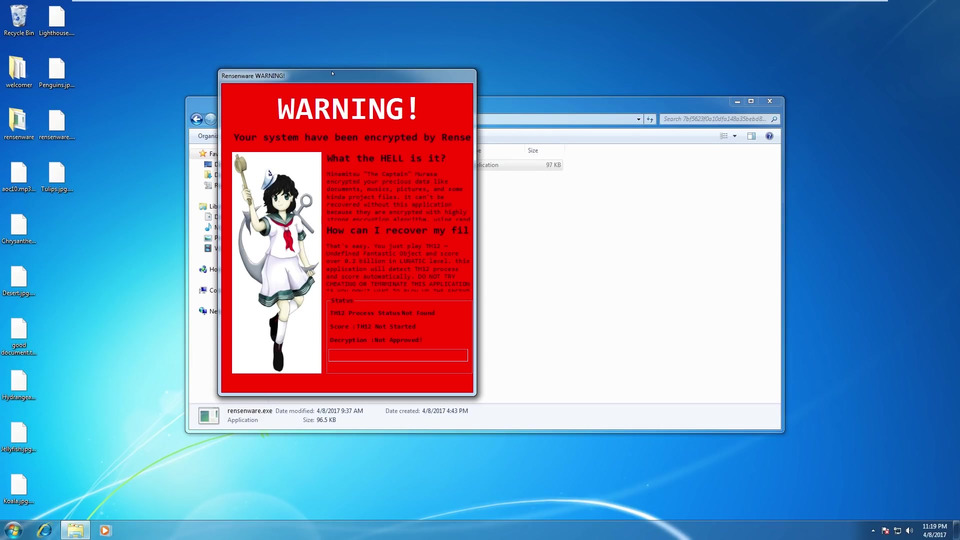Select the aoc10.mp3 desktop file
This screenshot has width=960, height=540.
(x=18, y=176)
